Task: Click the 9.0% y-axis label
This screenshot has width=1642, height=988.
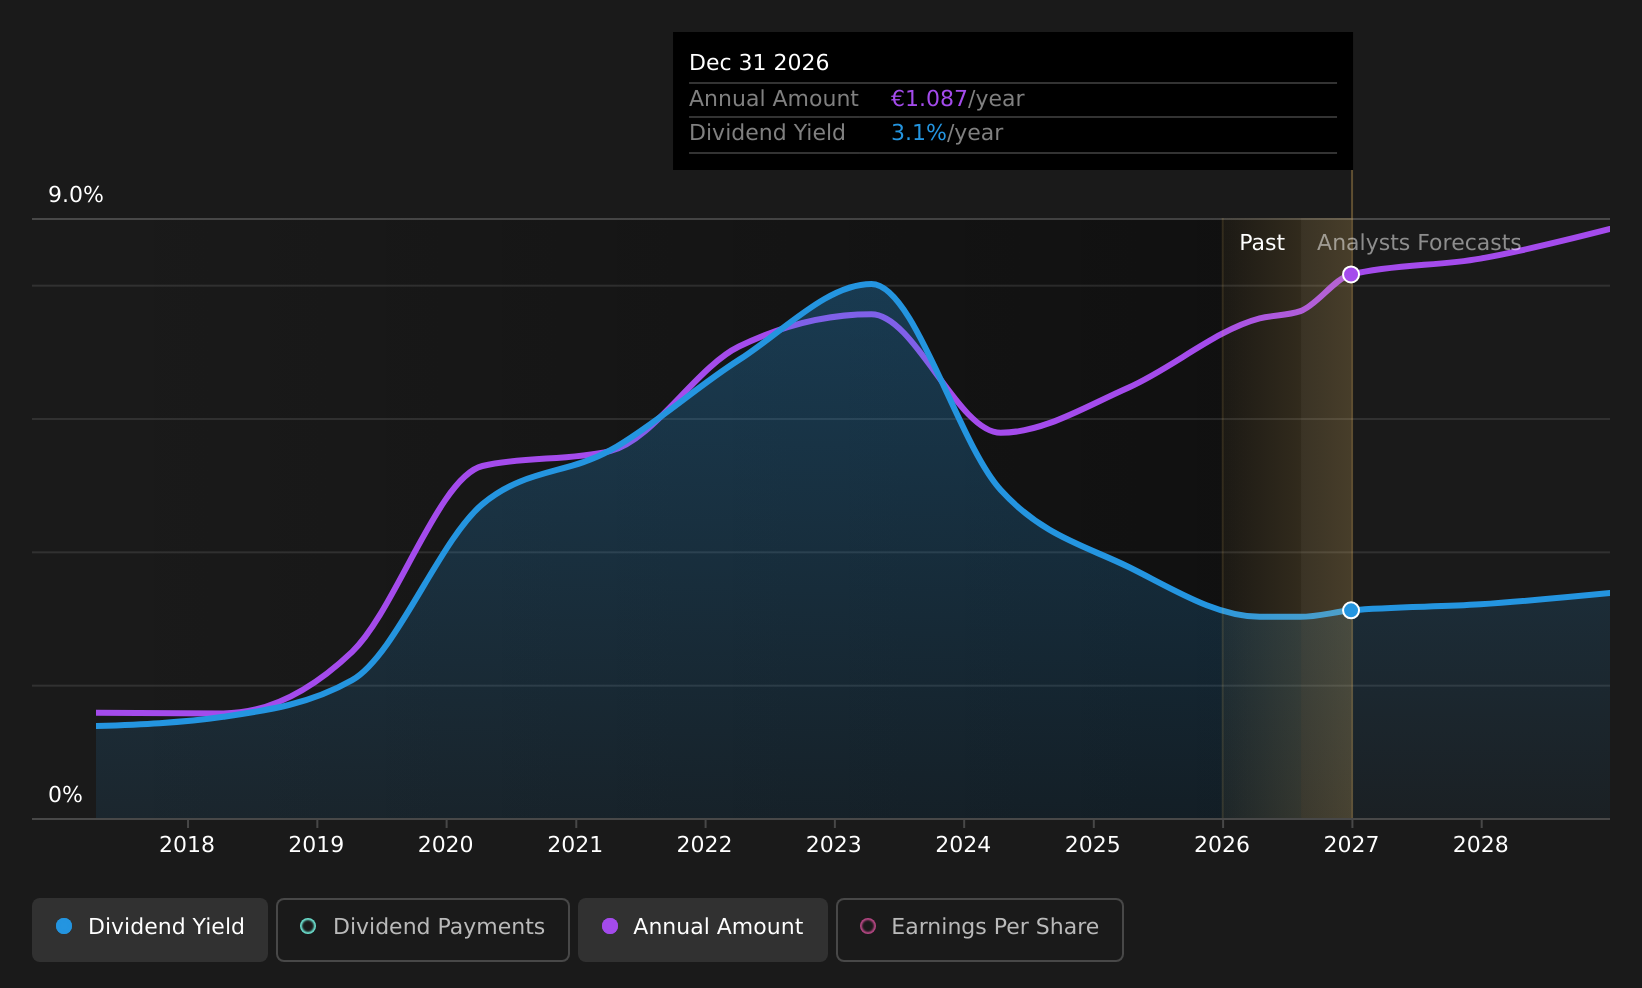Action: [76, 195]
